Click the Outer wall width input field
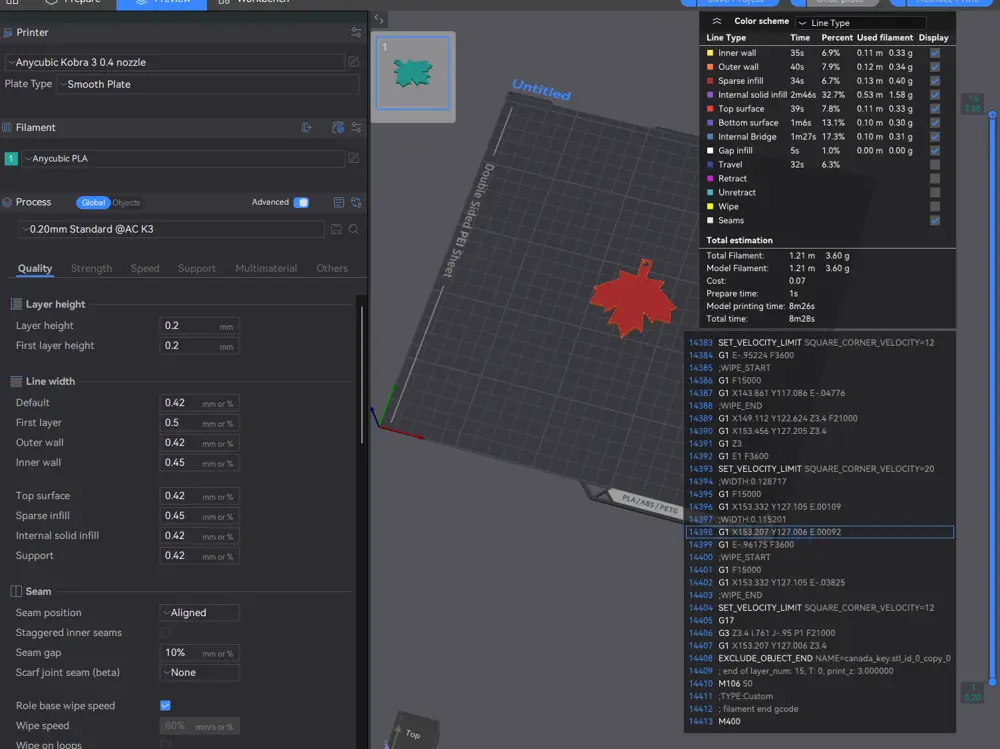This screenshot has width=1000, height=749. [199, 443]
